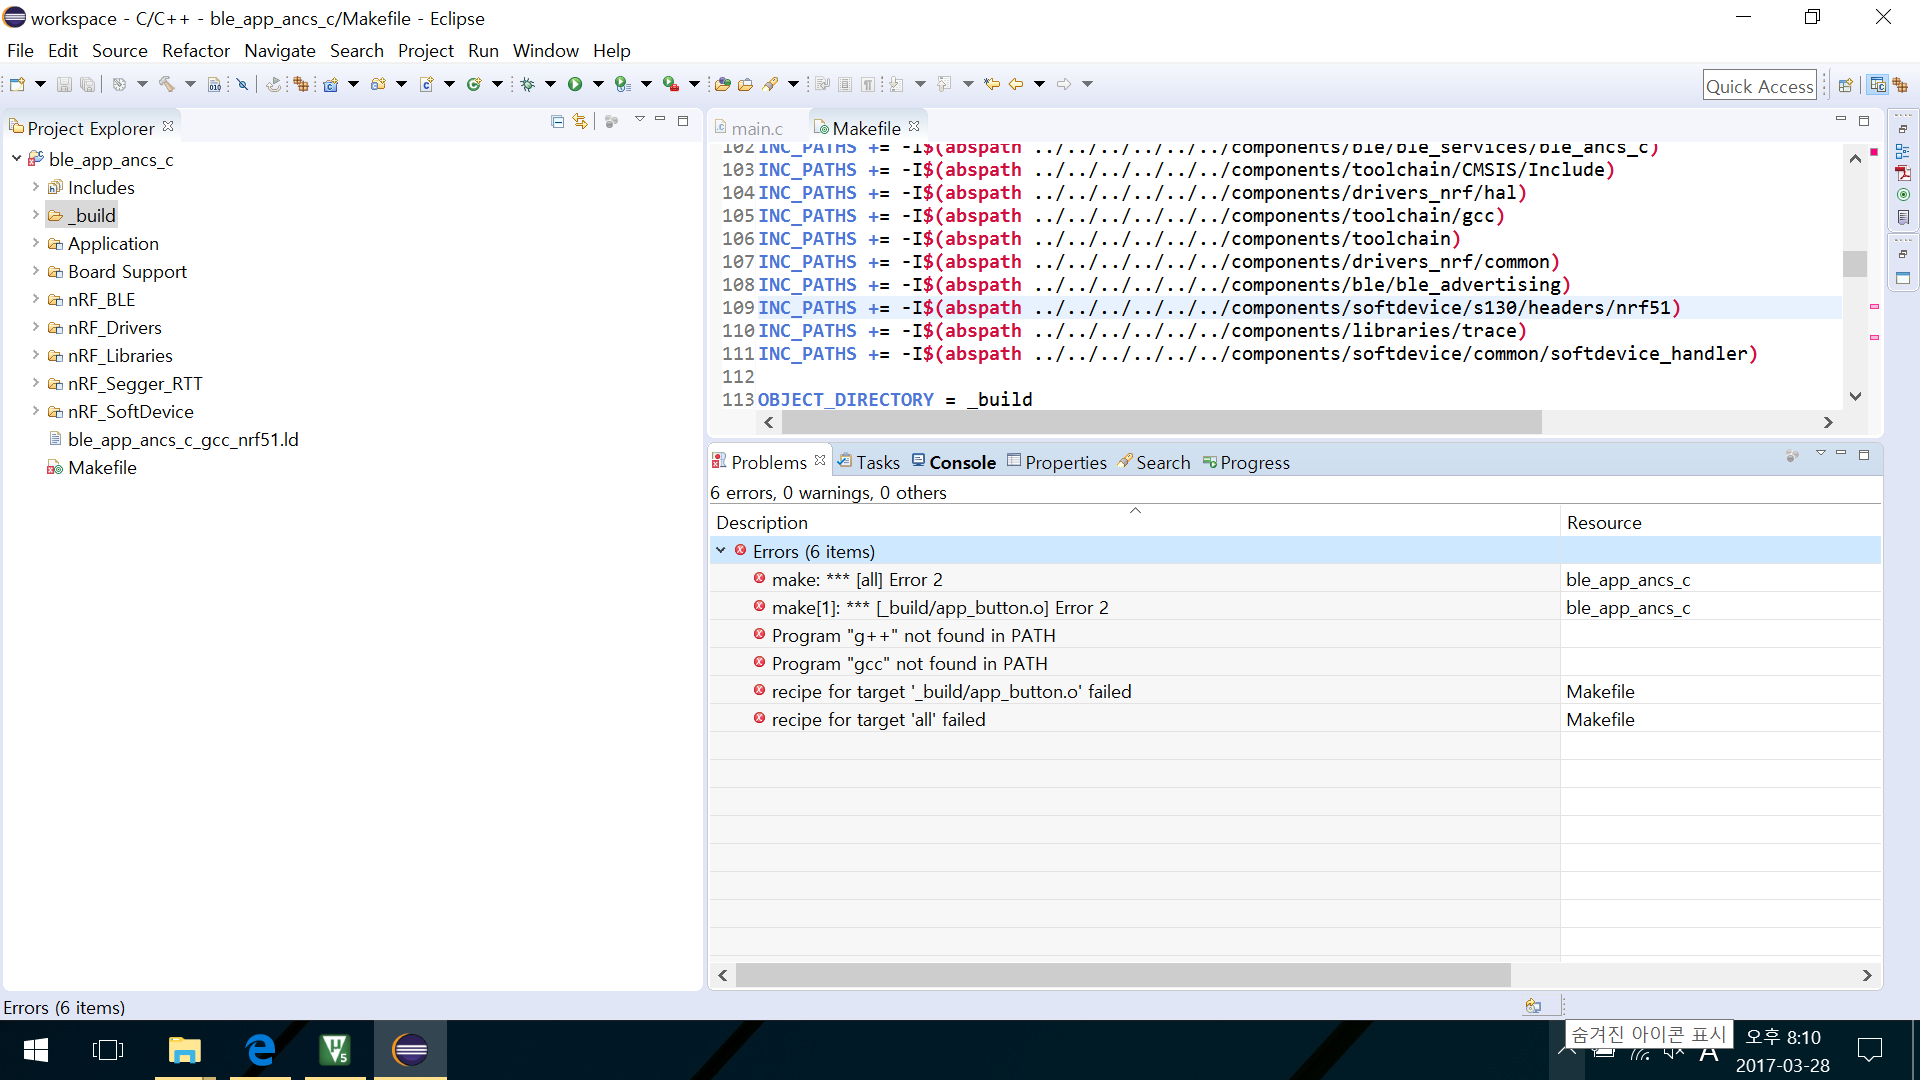Click the New file toolbar icon
This screenshot has height=1080, width=1920.
(17, 84)
